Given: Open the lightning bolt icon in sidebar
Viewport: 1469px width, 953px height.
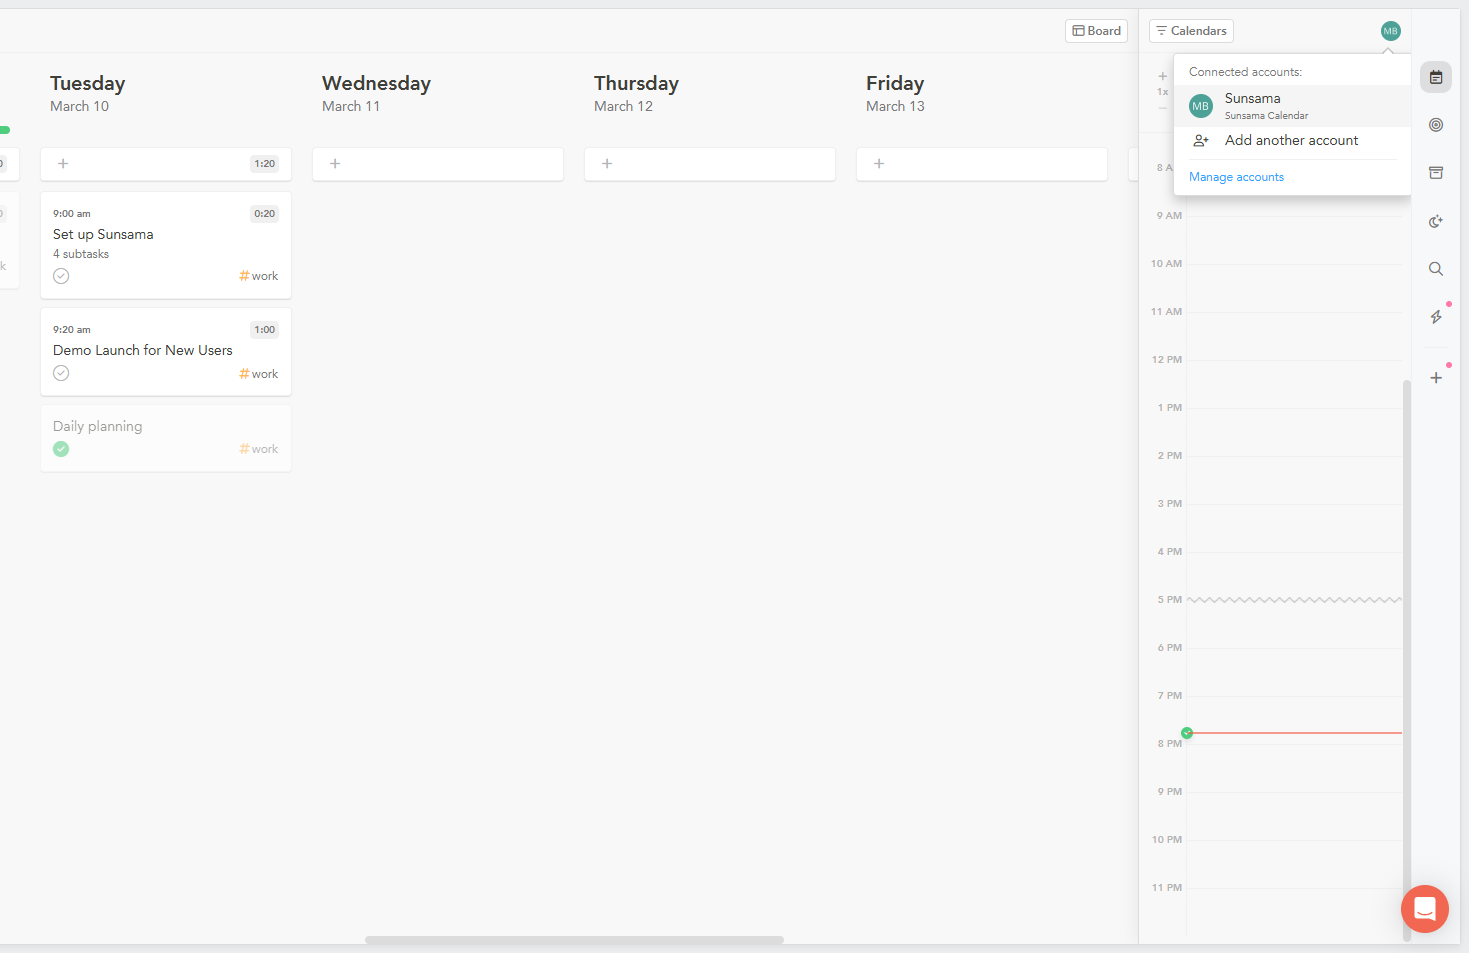Looking at the screenshot, I should [x=1436, y=317].
